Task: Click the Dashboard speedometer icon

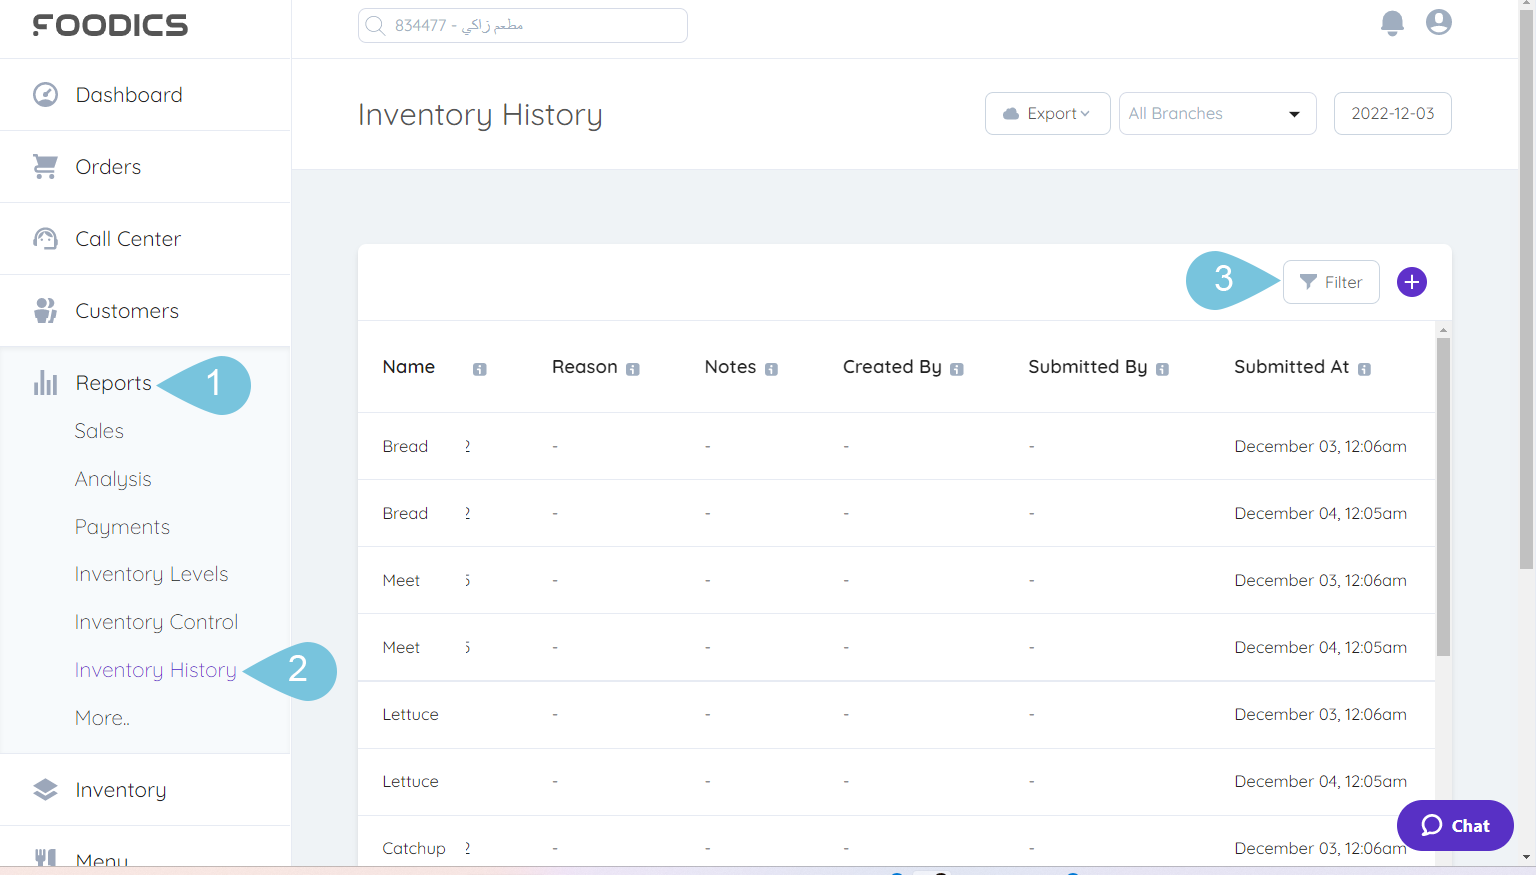Action: 45,93
